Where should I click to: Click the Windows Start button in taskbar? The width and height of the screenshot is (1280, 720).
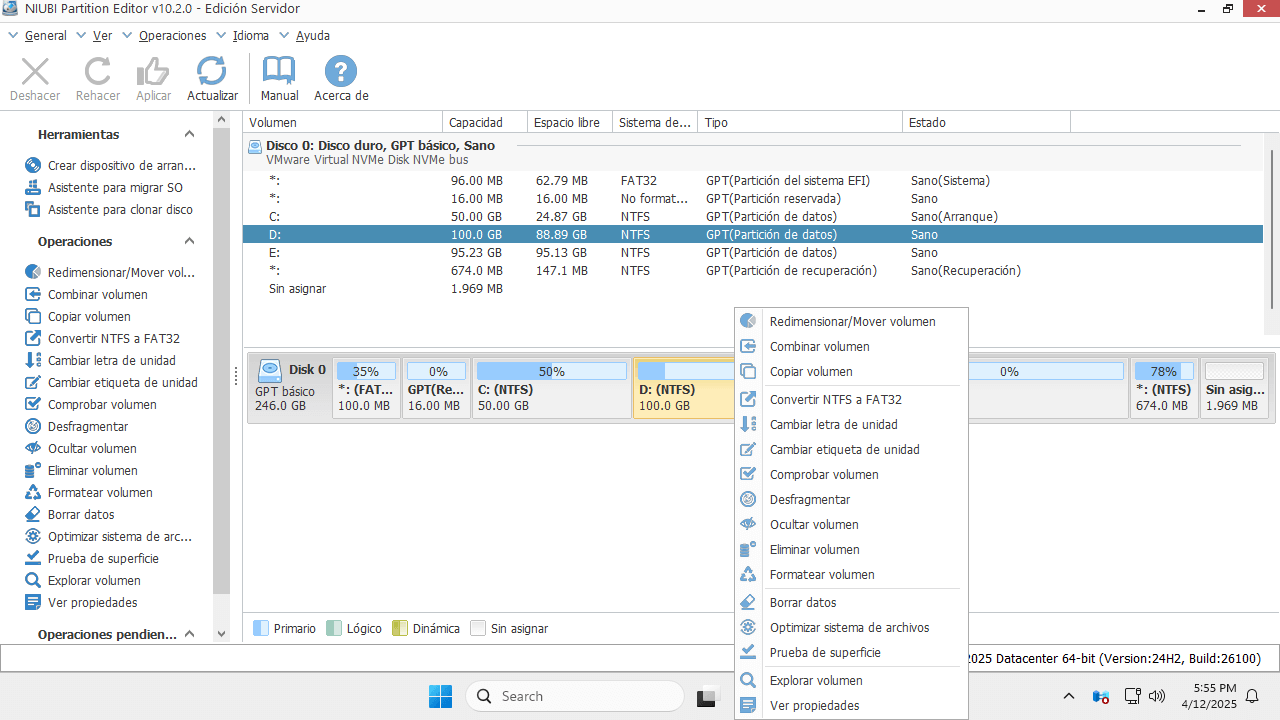[440, 696]
